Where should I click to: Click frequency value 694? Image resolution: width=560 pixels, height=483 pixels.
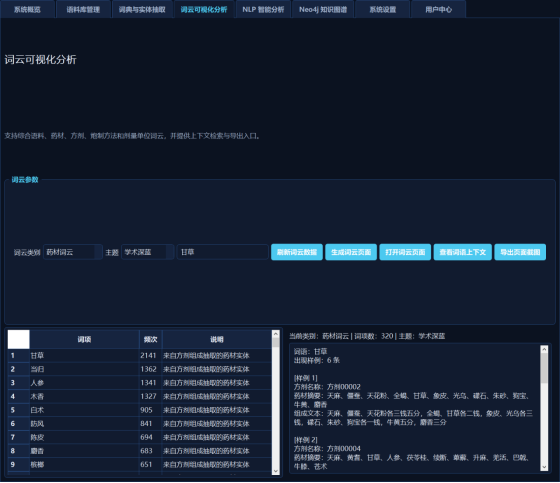click(150, 437)
